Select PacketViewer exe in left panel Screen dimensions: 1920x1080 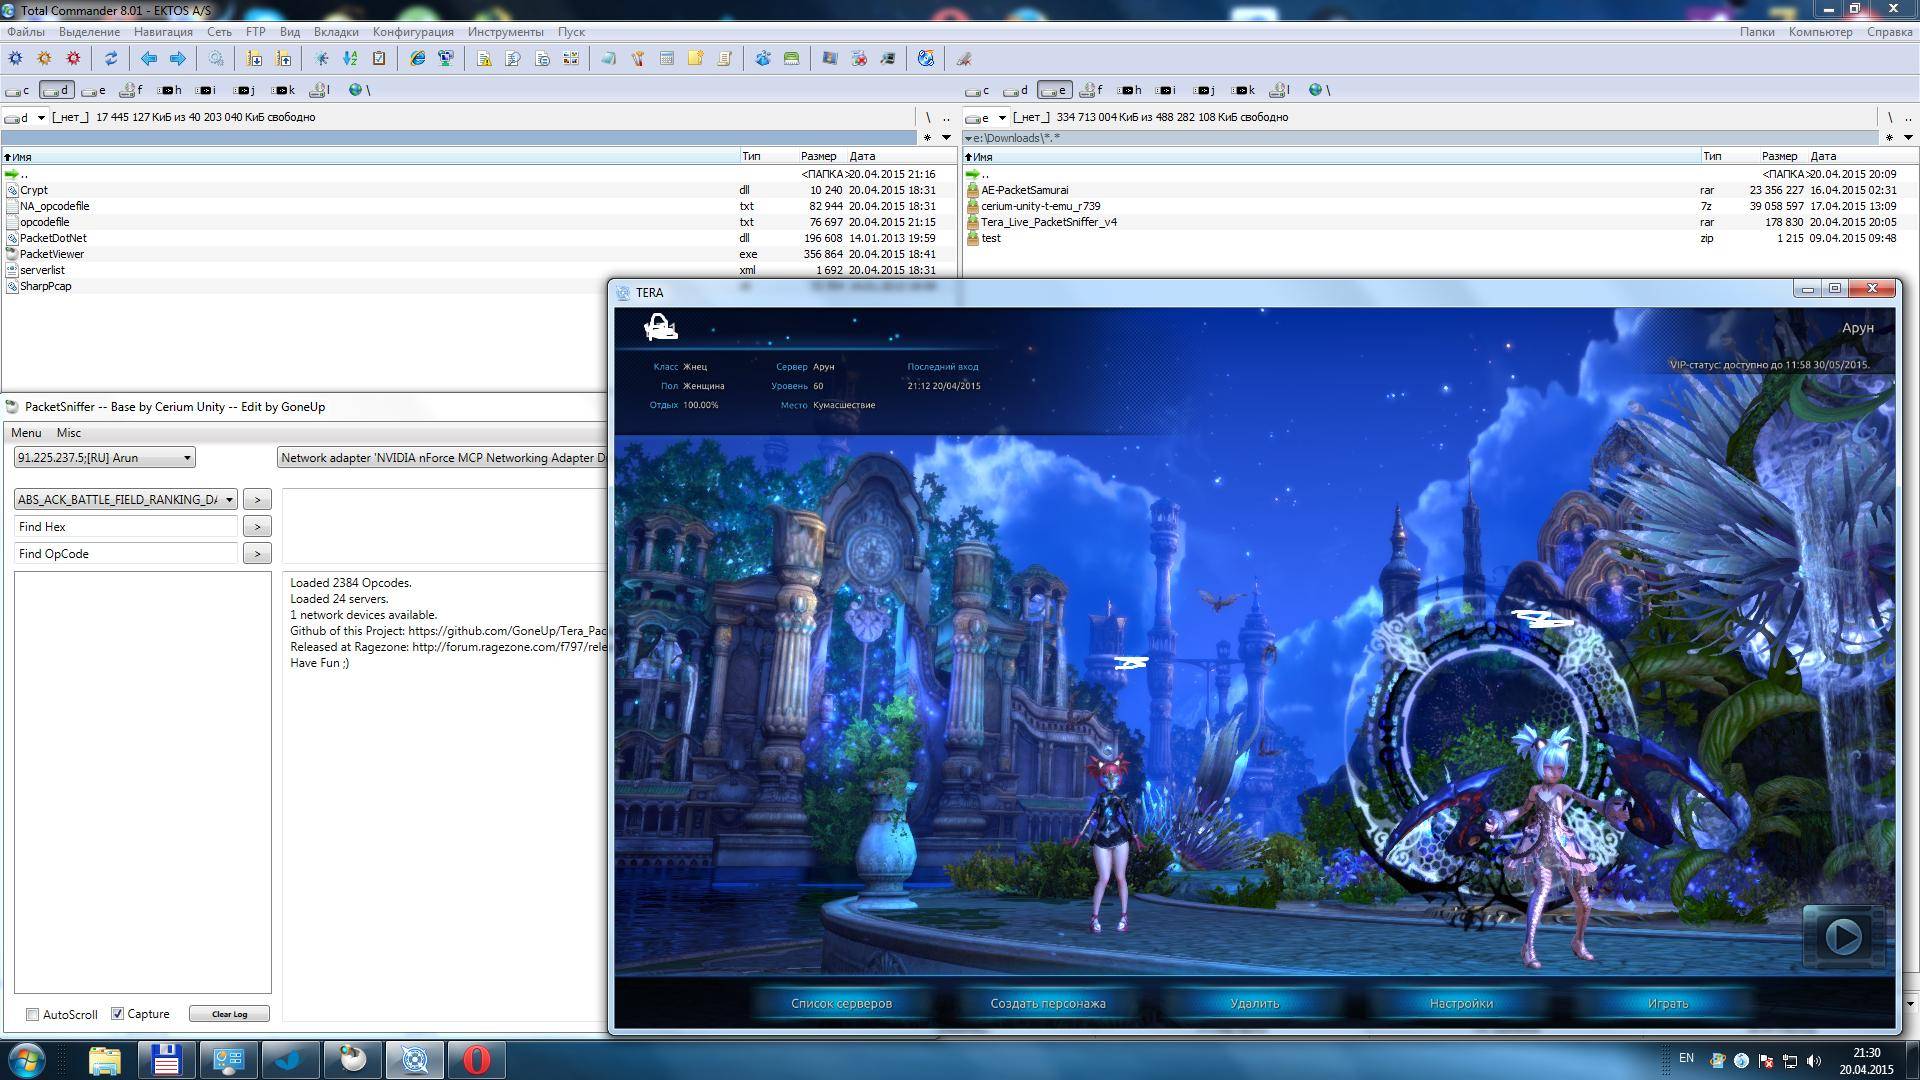478,254
